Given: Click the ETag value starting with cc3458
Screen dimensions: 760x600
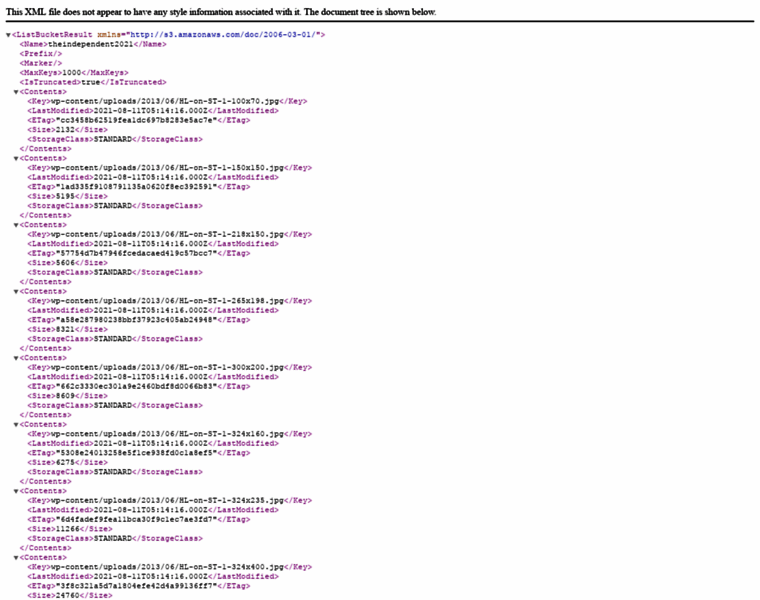Looking at the screenshot, I should [136, 120].
